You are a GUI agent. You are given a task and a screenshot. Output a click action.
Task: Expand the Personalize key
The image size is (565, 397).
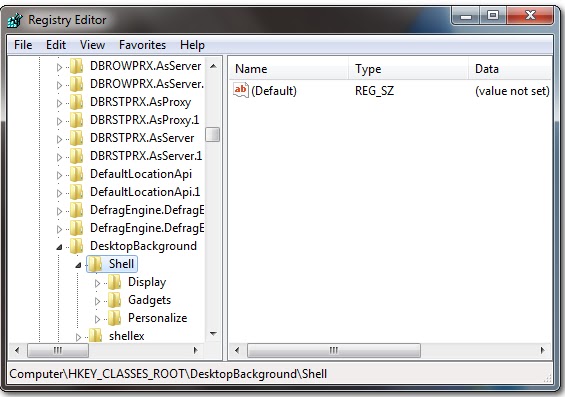[x=97, y=319]
